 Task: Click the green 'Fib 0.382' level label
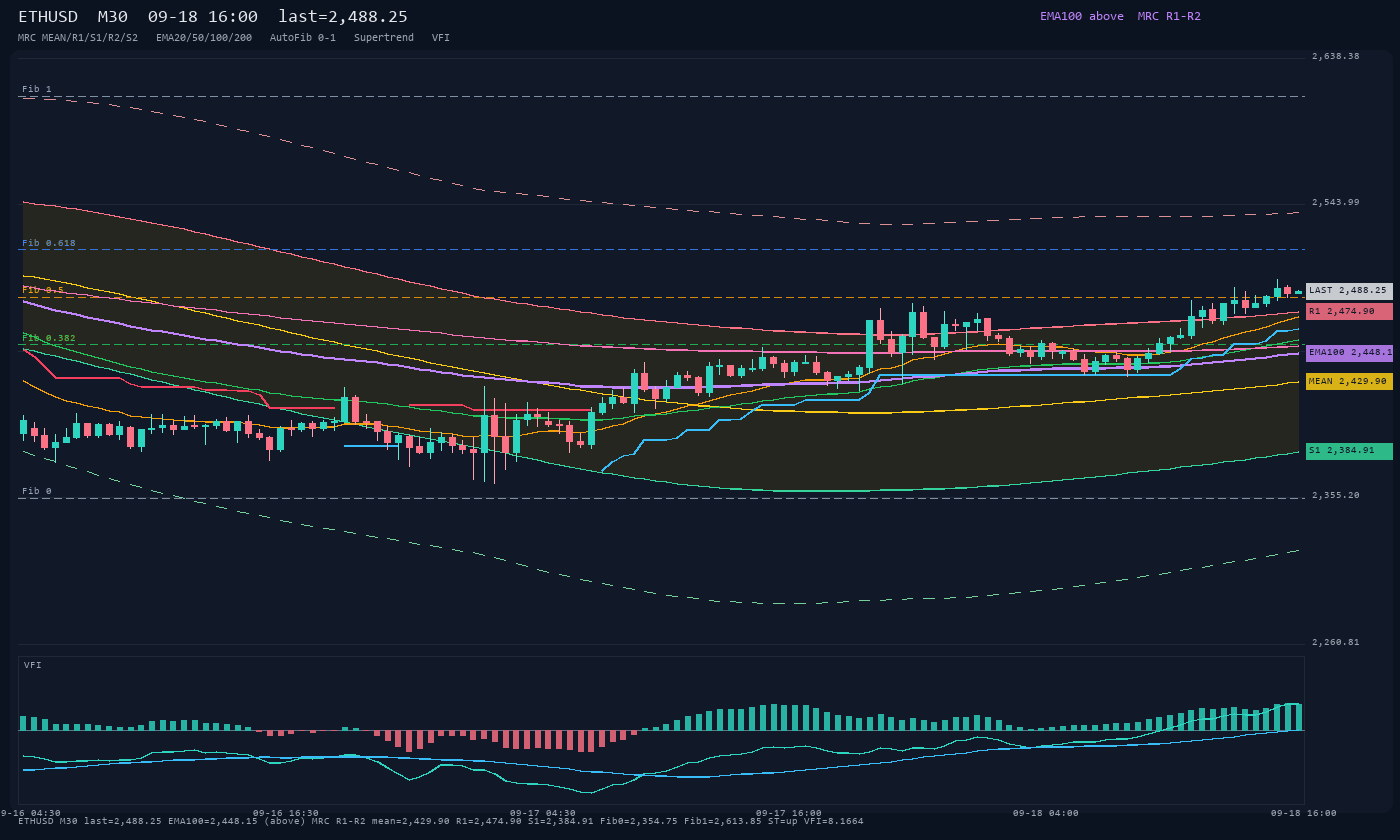[x=49, y=338]
